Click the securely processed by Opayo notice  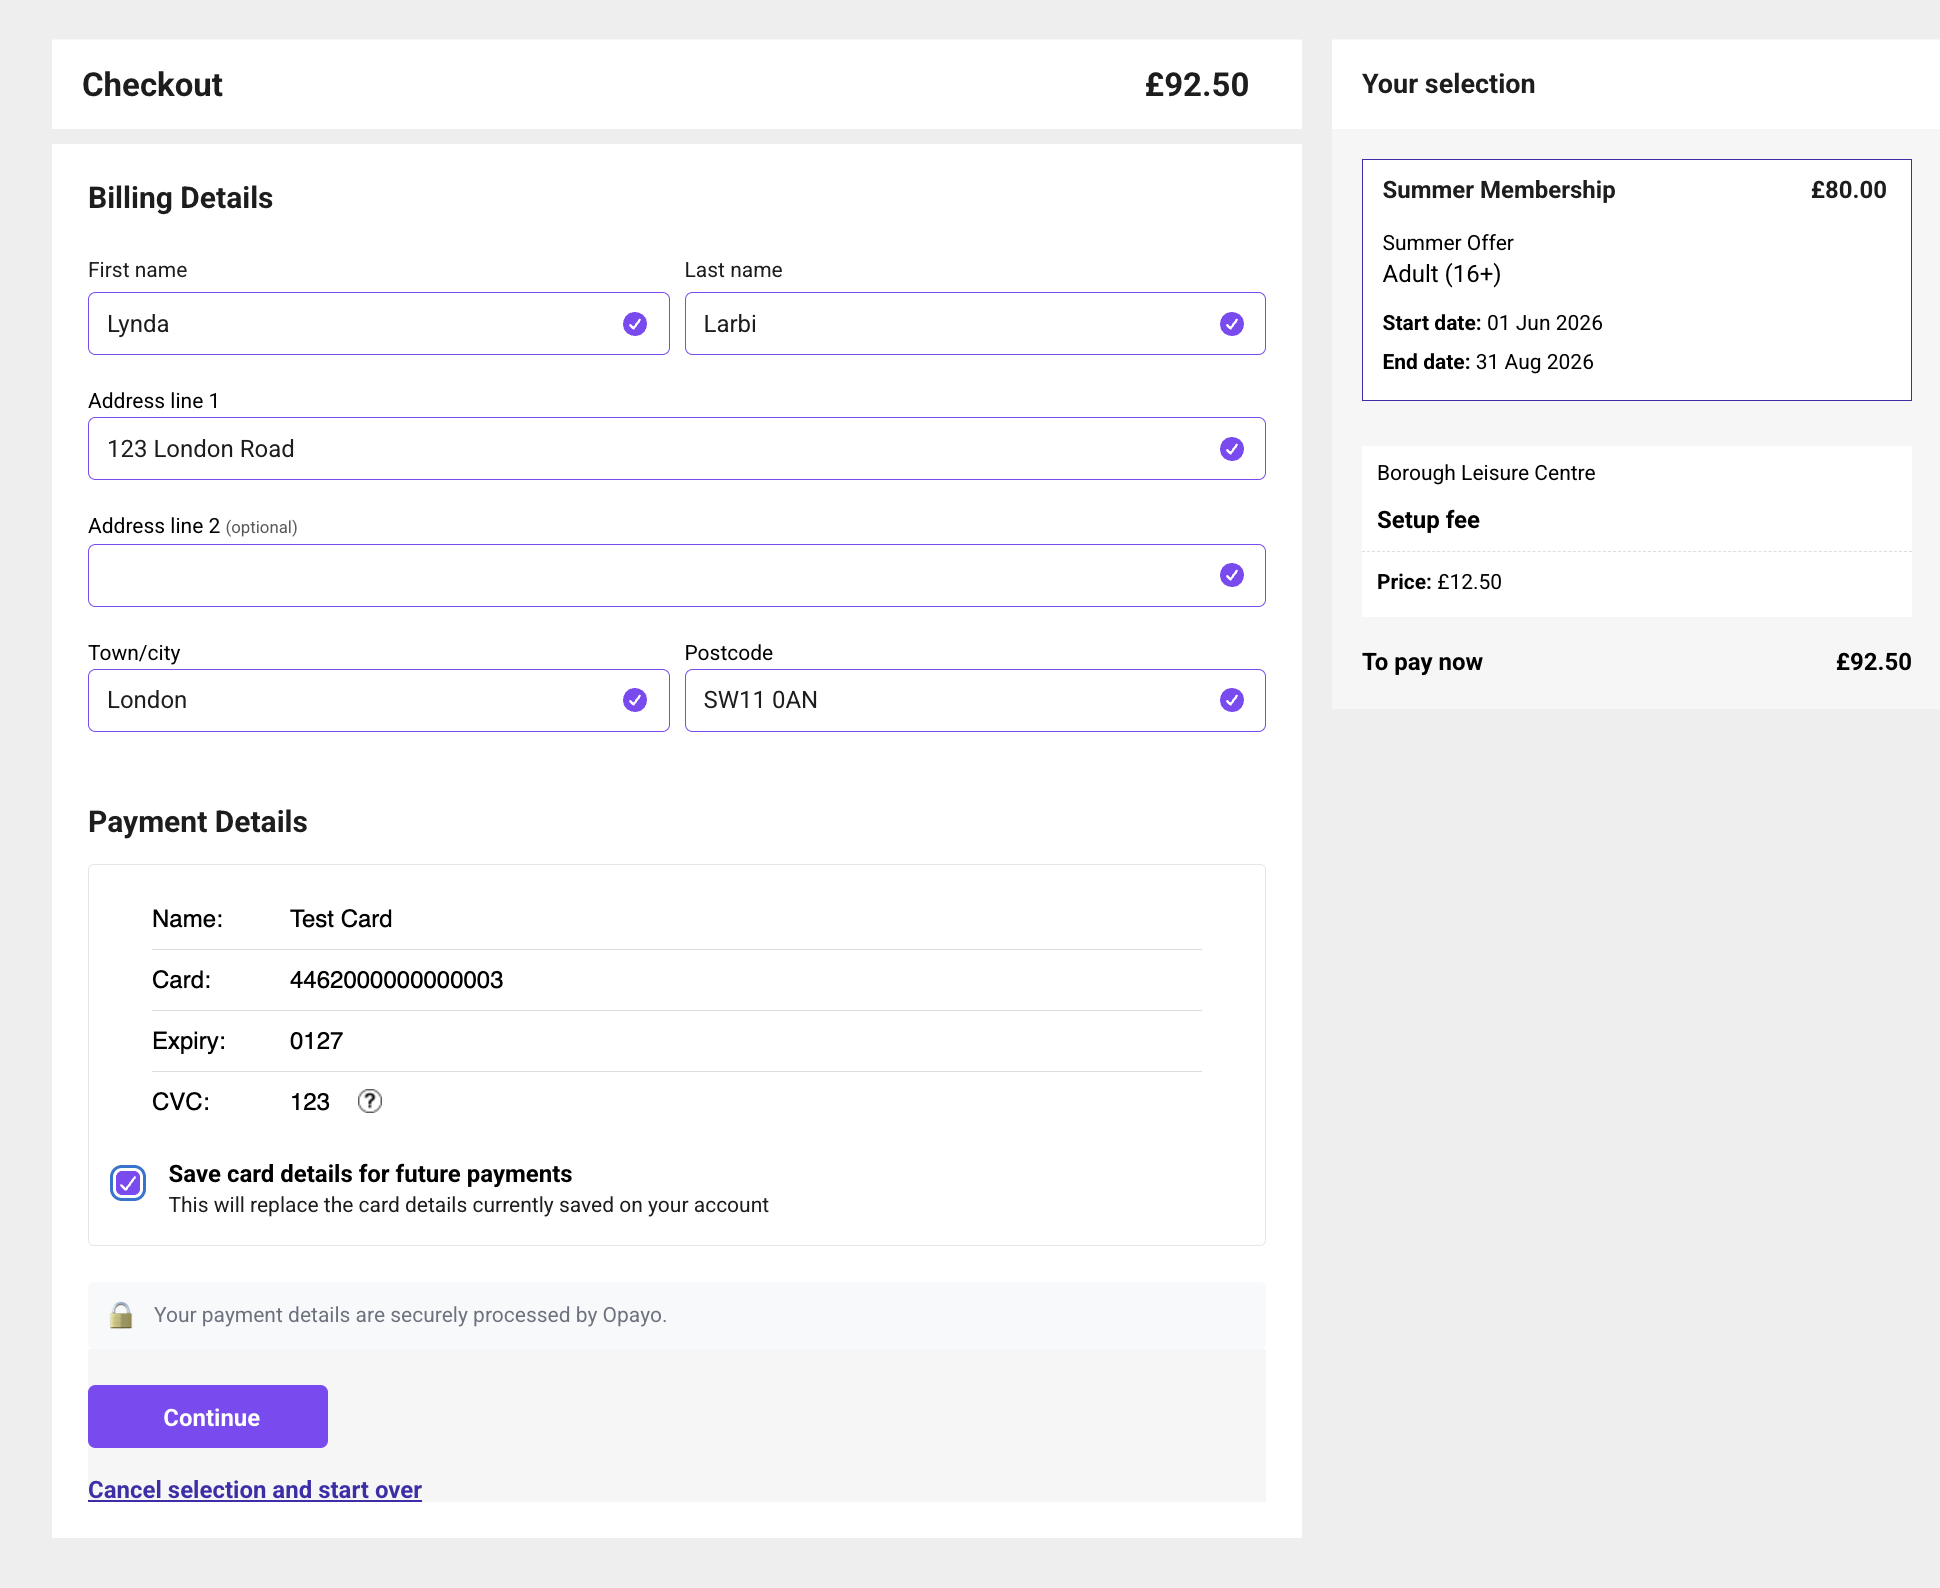(410, 1315)
